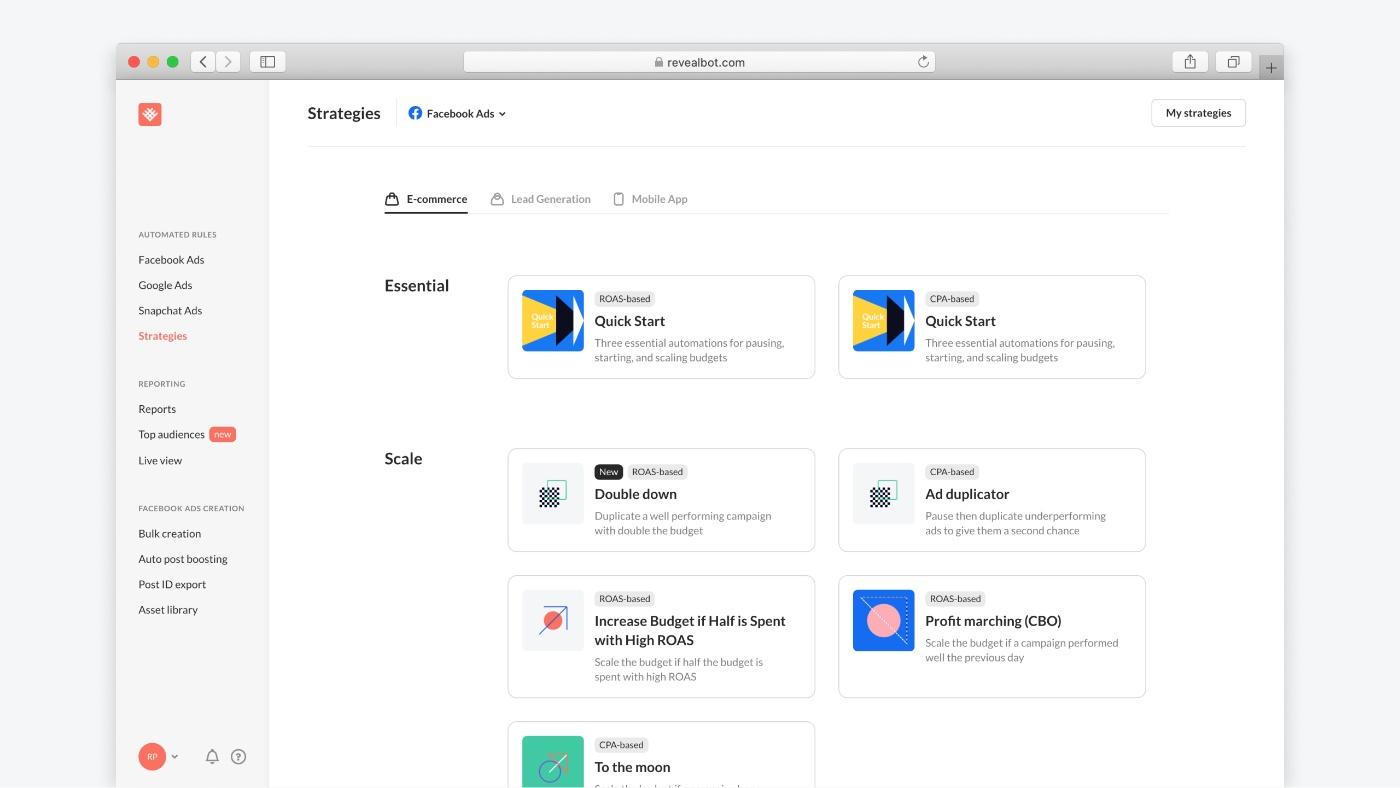Click the browser back arrow
The image size is (1400, 788).
coord(203,62)
